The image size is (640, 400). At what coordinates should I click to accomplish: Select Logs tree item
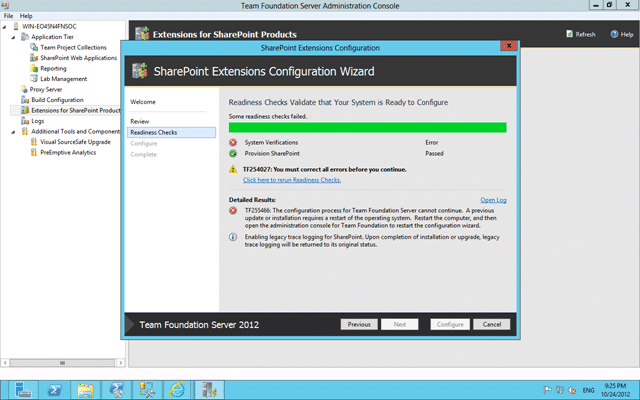coord(38,121)
